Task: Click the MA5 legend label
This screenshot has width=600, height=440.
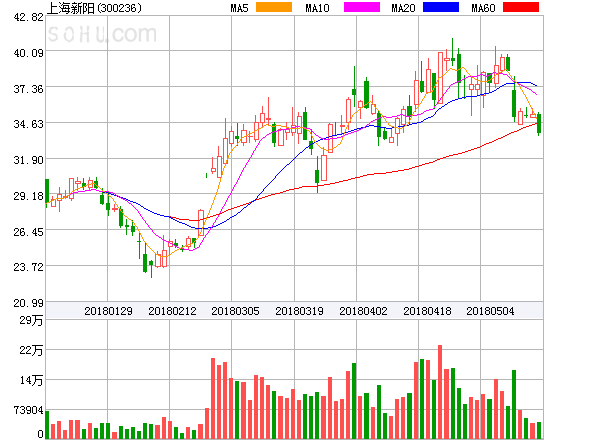Action: point(240,8)
